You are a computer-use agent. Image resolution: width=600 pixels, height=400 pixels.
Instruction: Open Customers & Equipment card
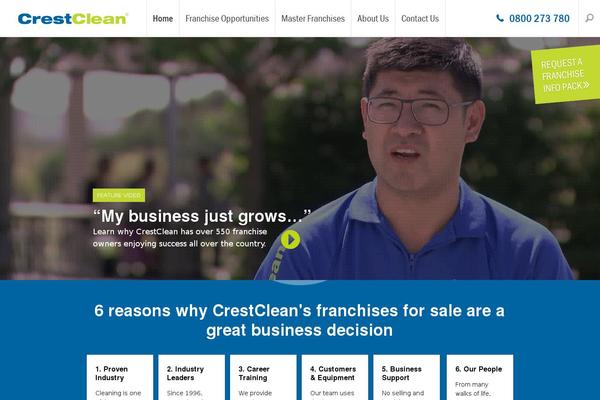(335, 377)
